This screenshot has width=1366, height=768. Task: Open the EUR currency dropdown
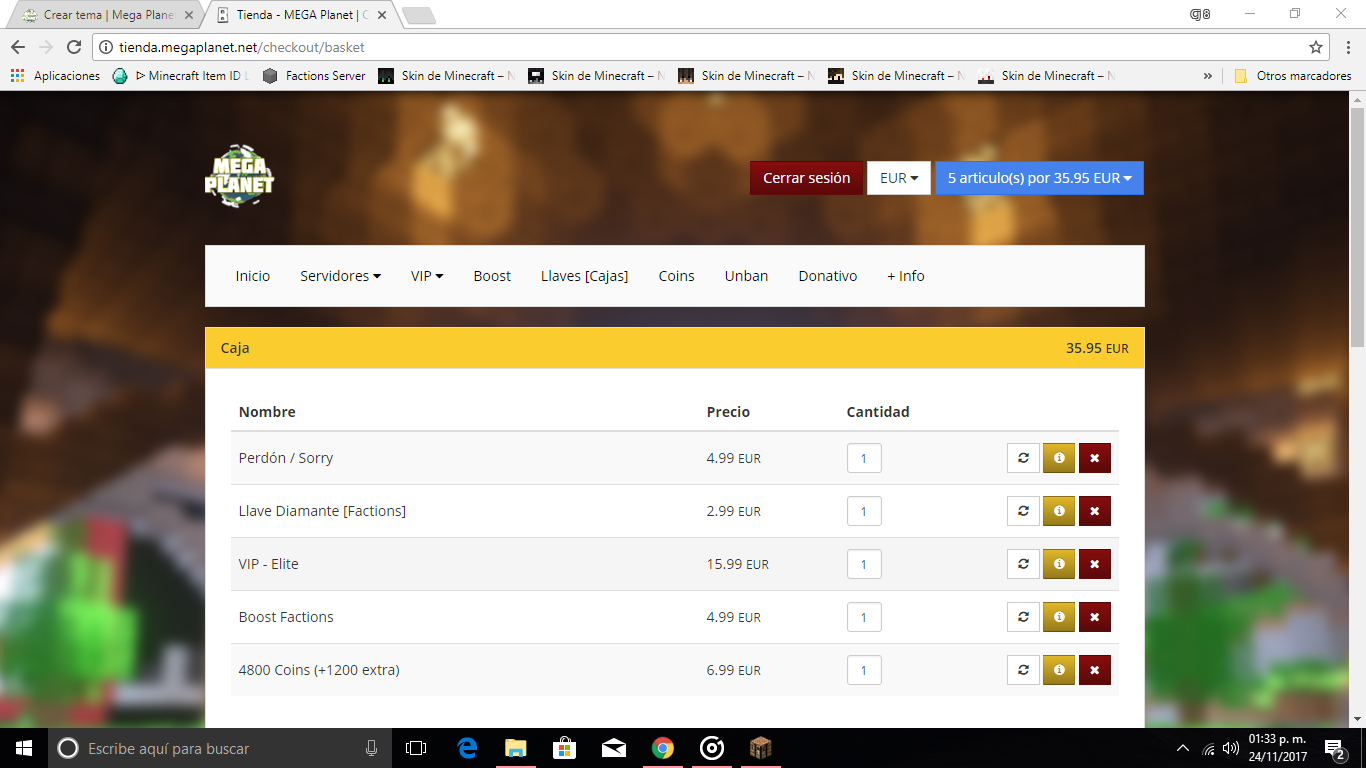(x=899, y=178)
